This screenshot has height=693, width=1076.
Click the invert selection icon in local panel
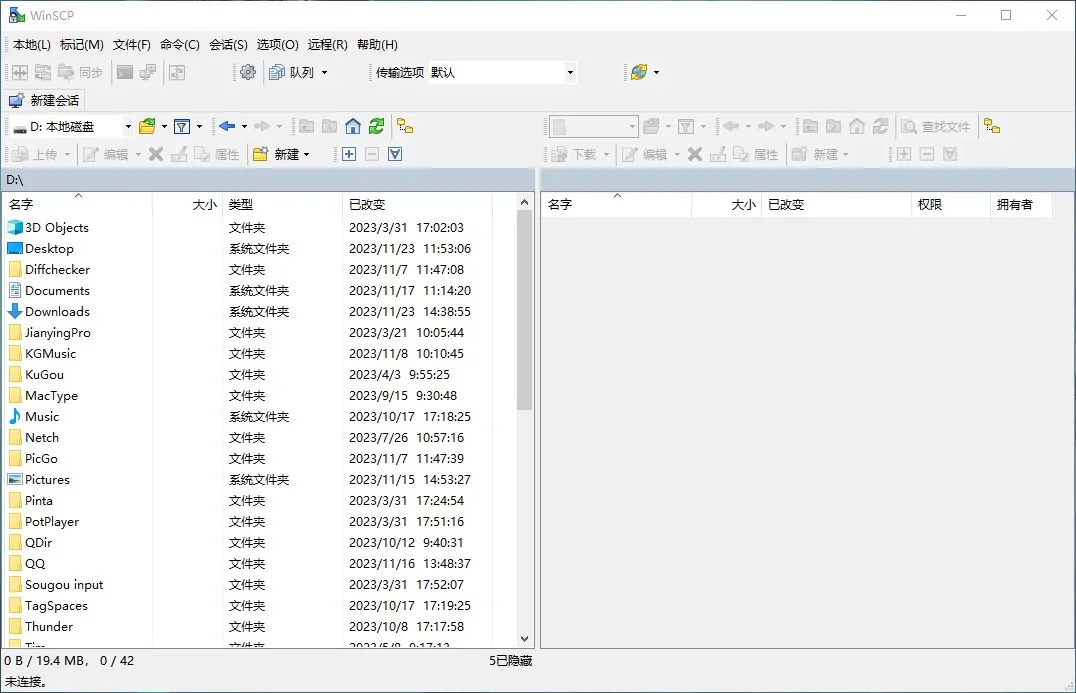pos(395,154)
